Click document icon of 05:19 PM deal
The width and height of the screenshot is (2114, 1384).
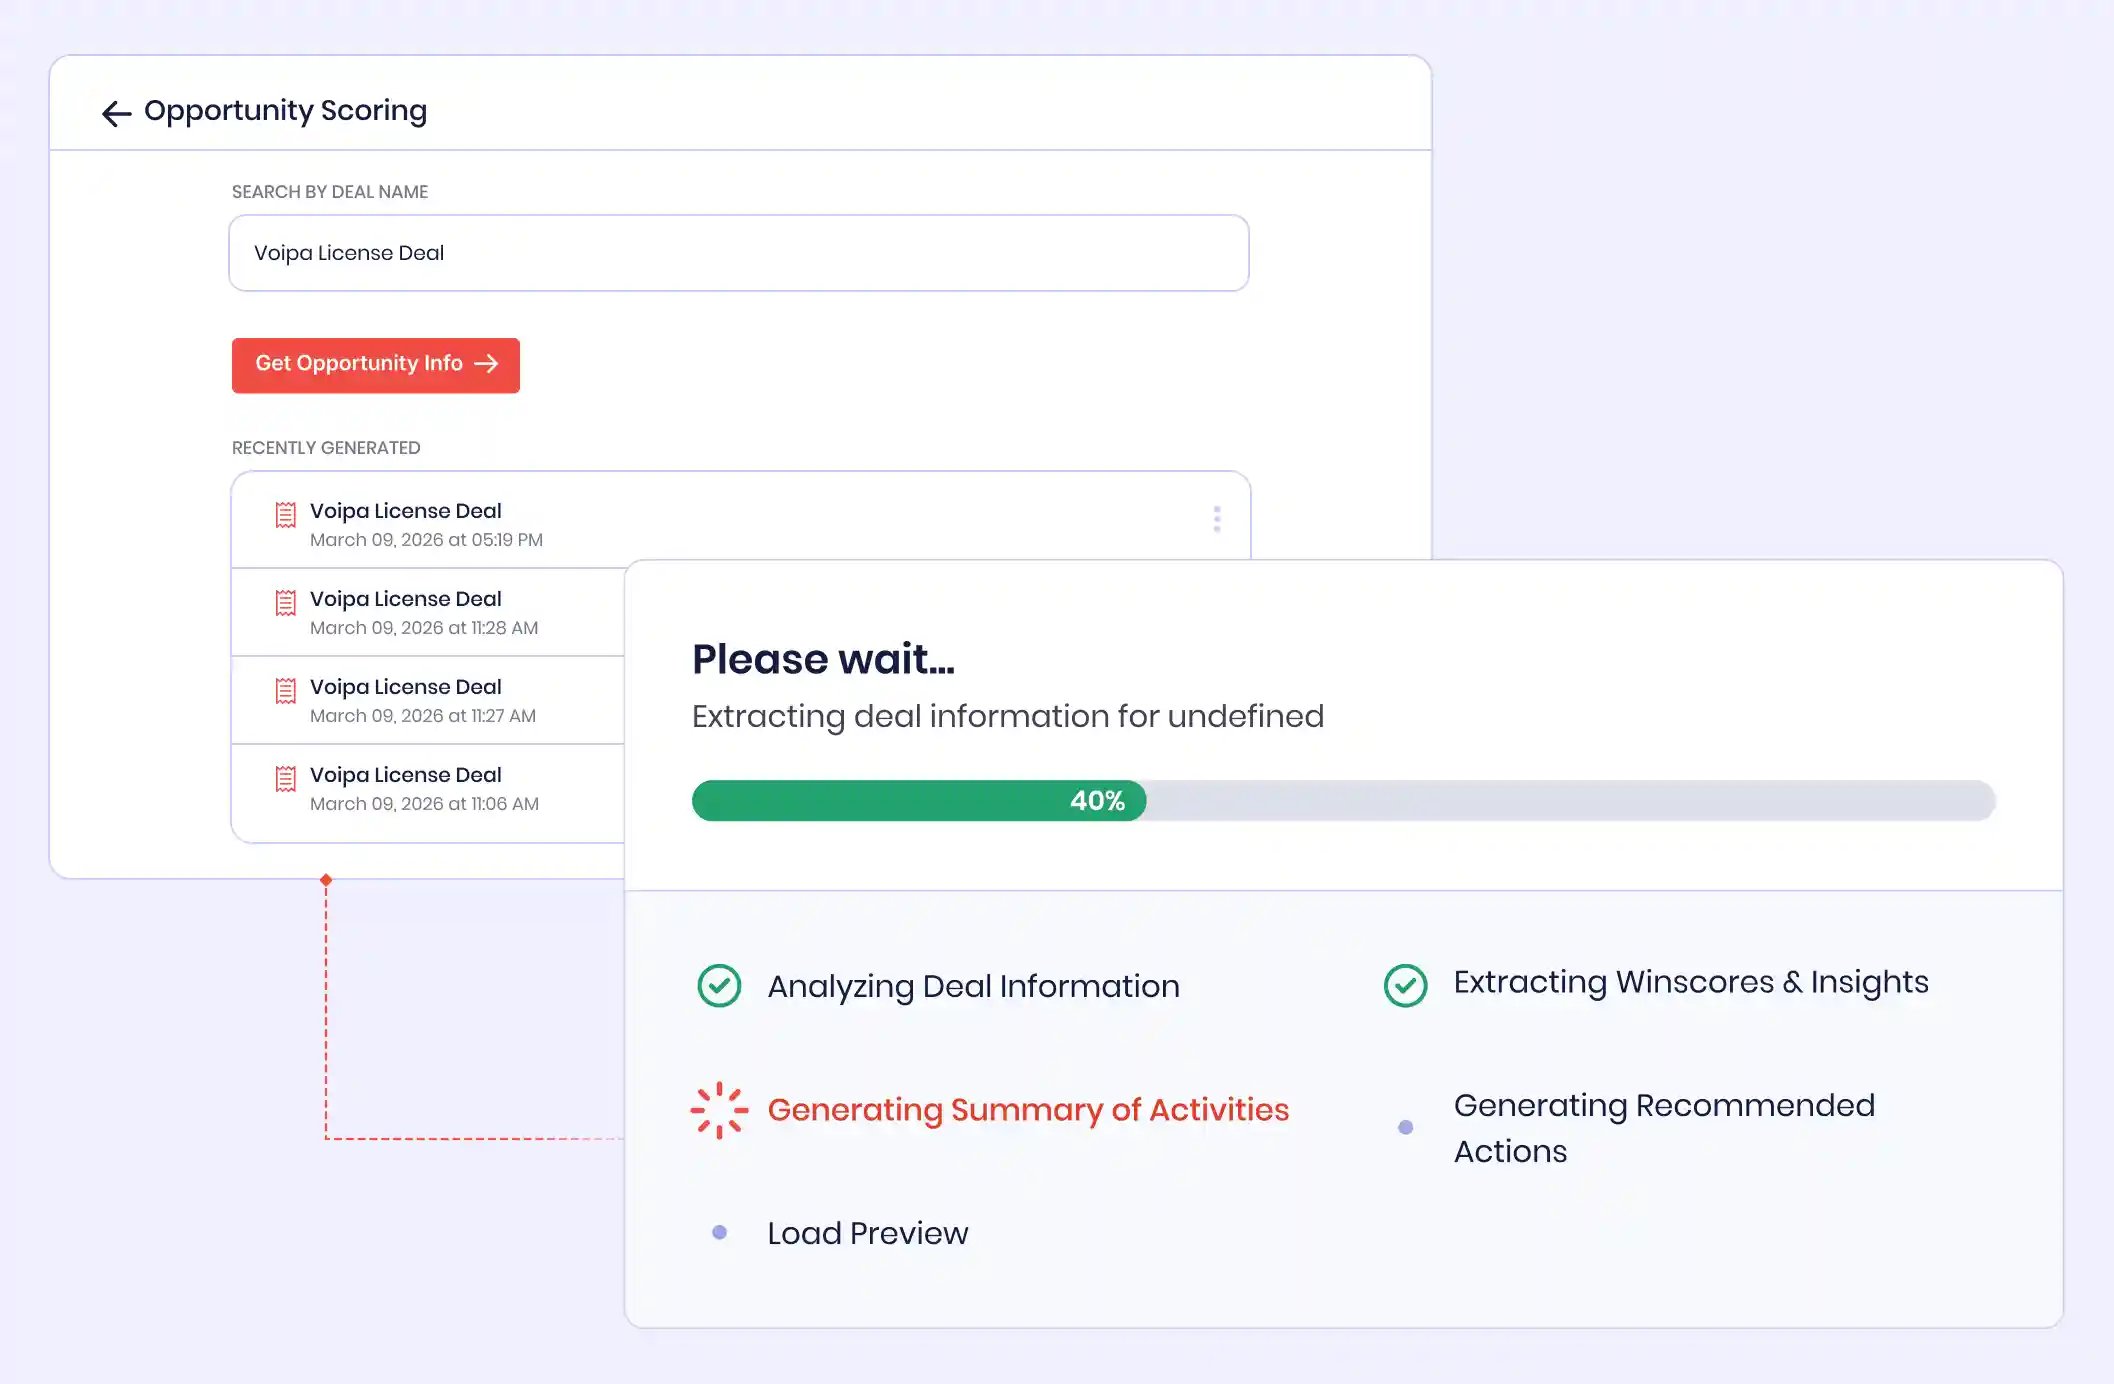click(x=286, y=515)
